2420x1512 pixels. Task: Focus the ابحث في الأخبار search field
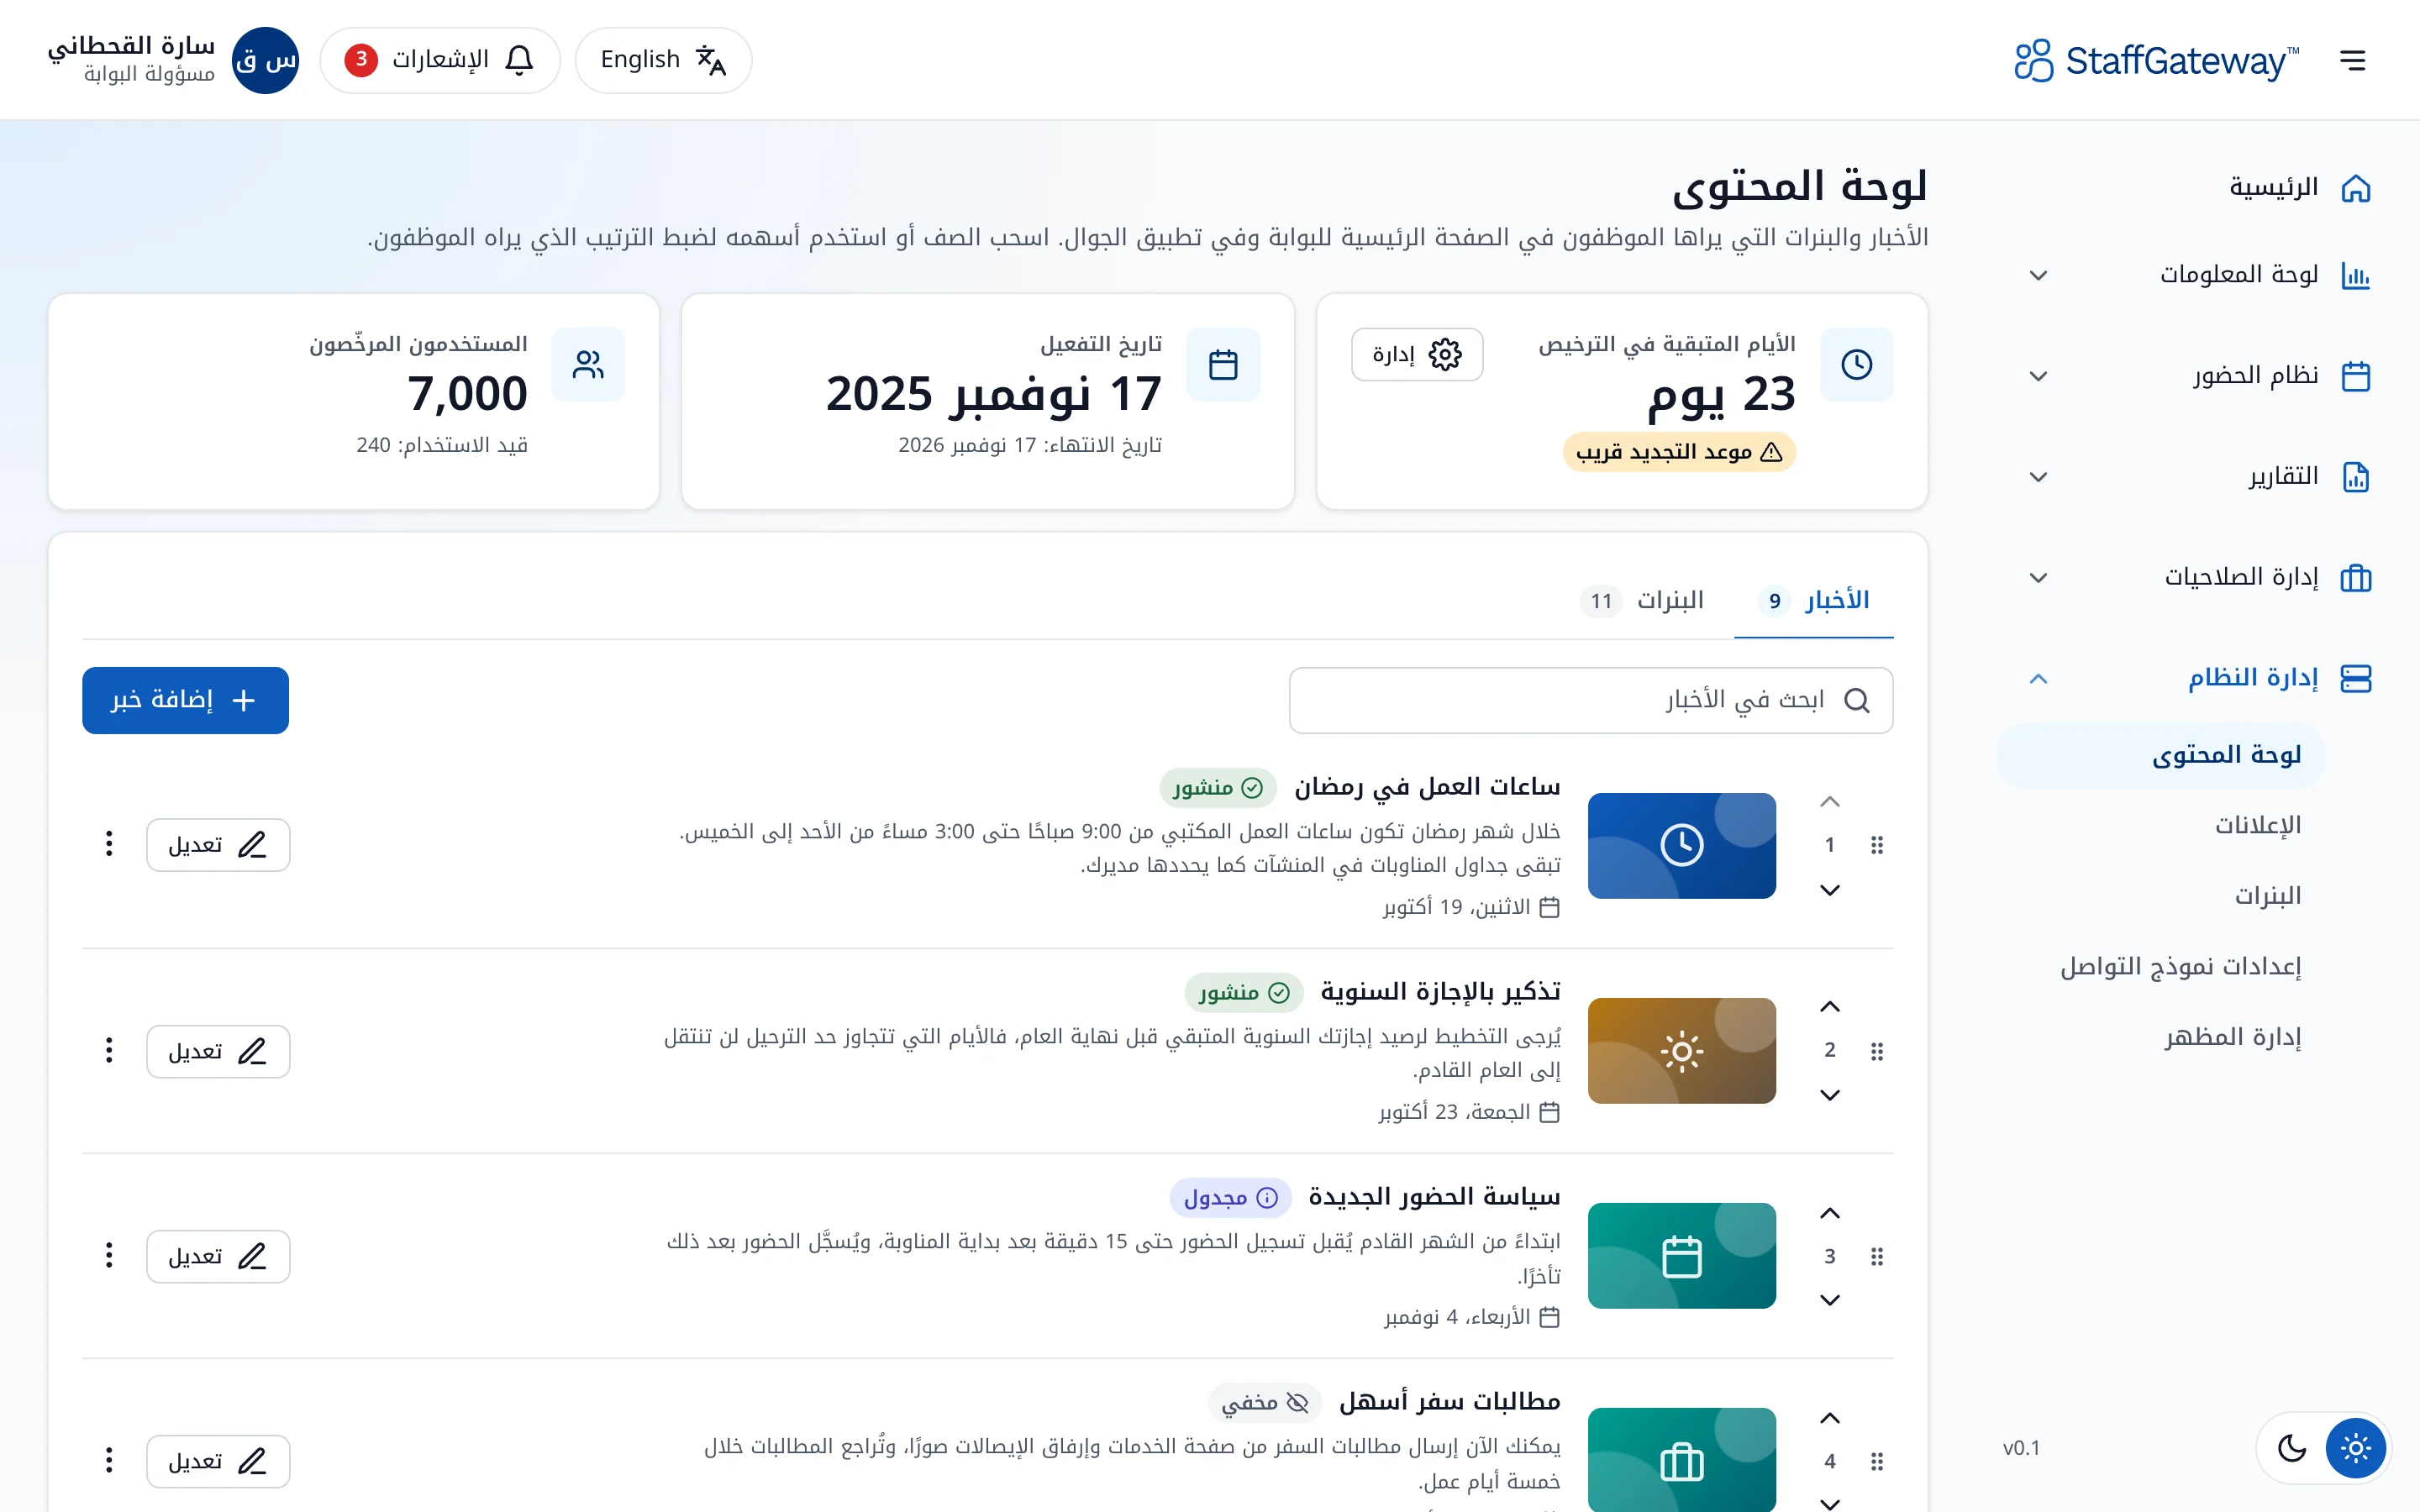[x=1591, y=700]
